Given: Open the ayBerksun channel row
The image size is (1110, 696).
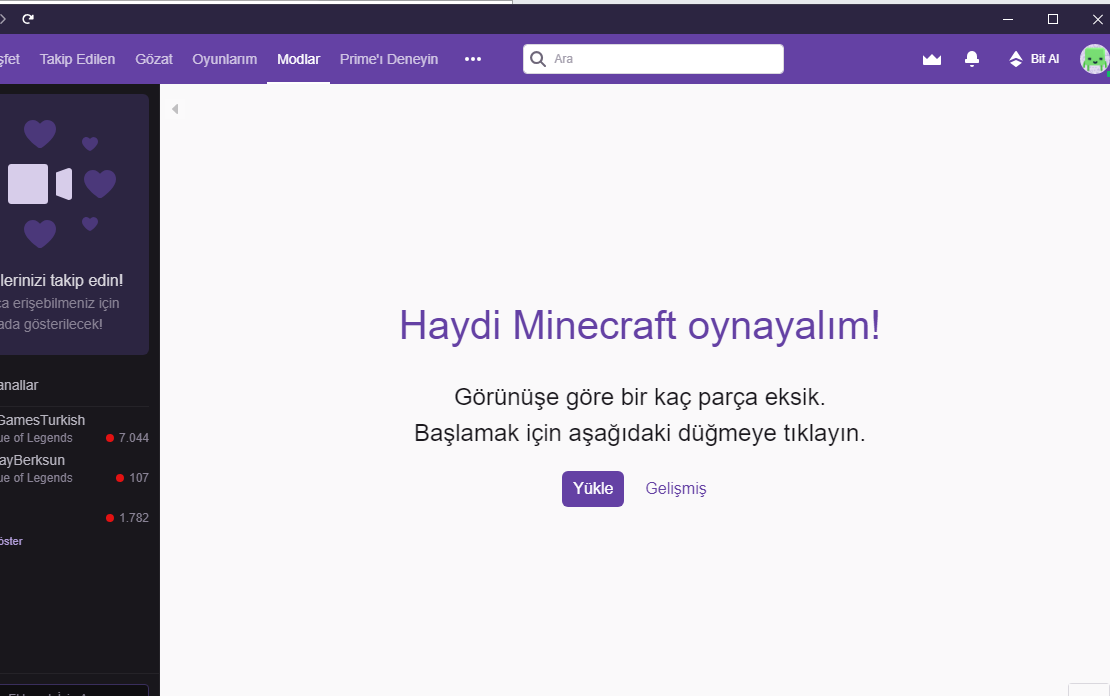Looking at the screenshot, I should [74, 468].
